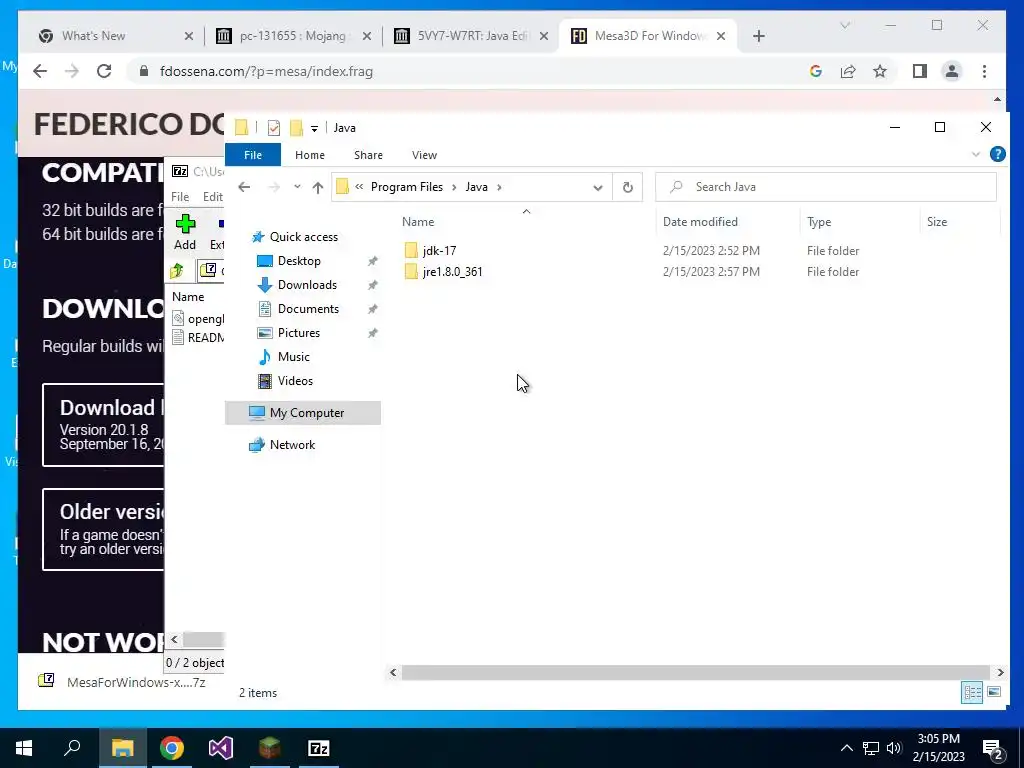1024x768 pixels.
Task: Open the Home ribbon tab
Action: click(x=310, y=155)
